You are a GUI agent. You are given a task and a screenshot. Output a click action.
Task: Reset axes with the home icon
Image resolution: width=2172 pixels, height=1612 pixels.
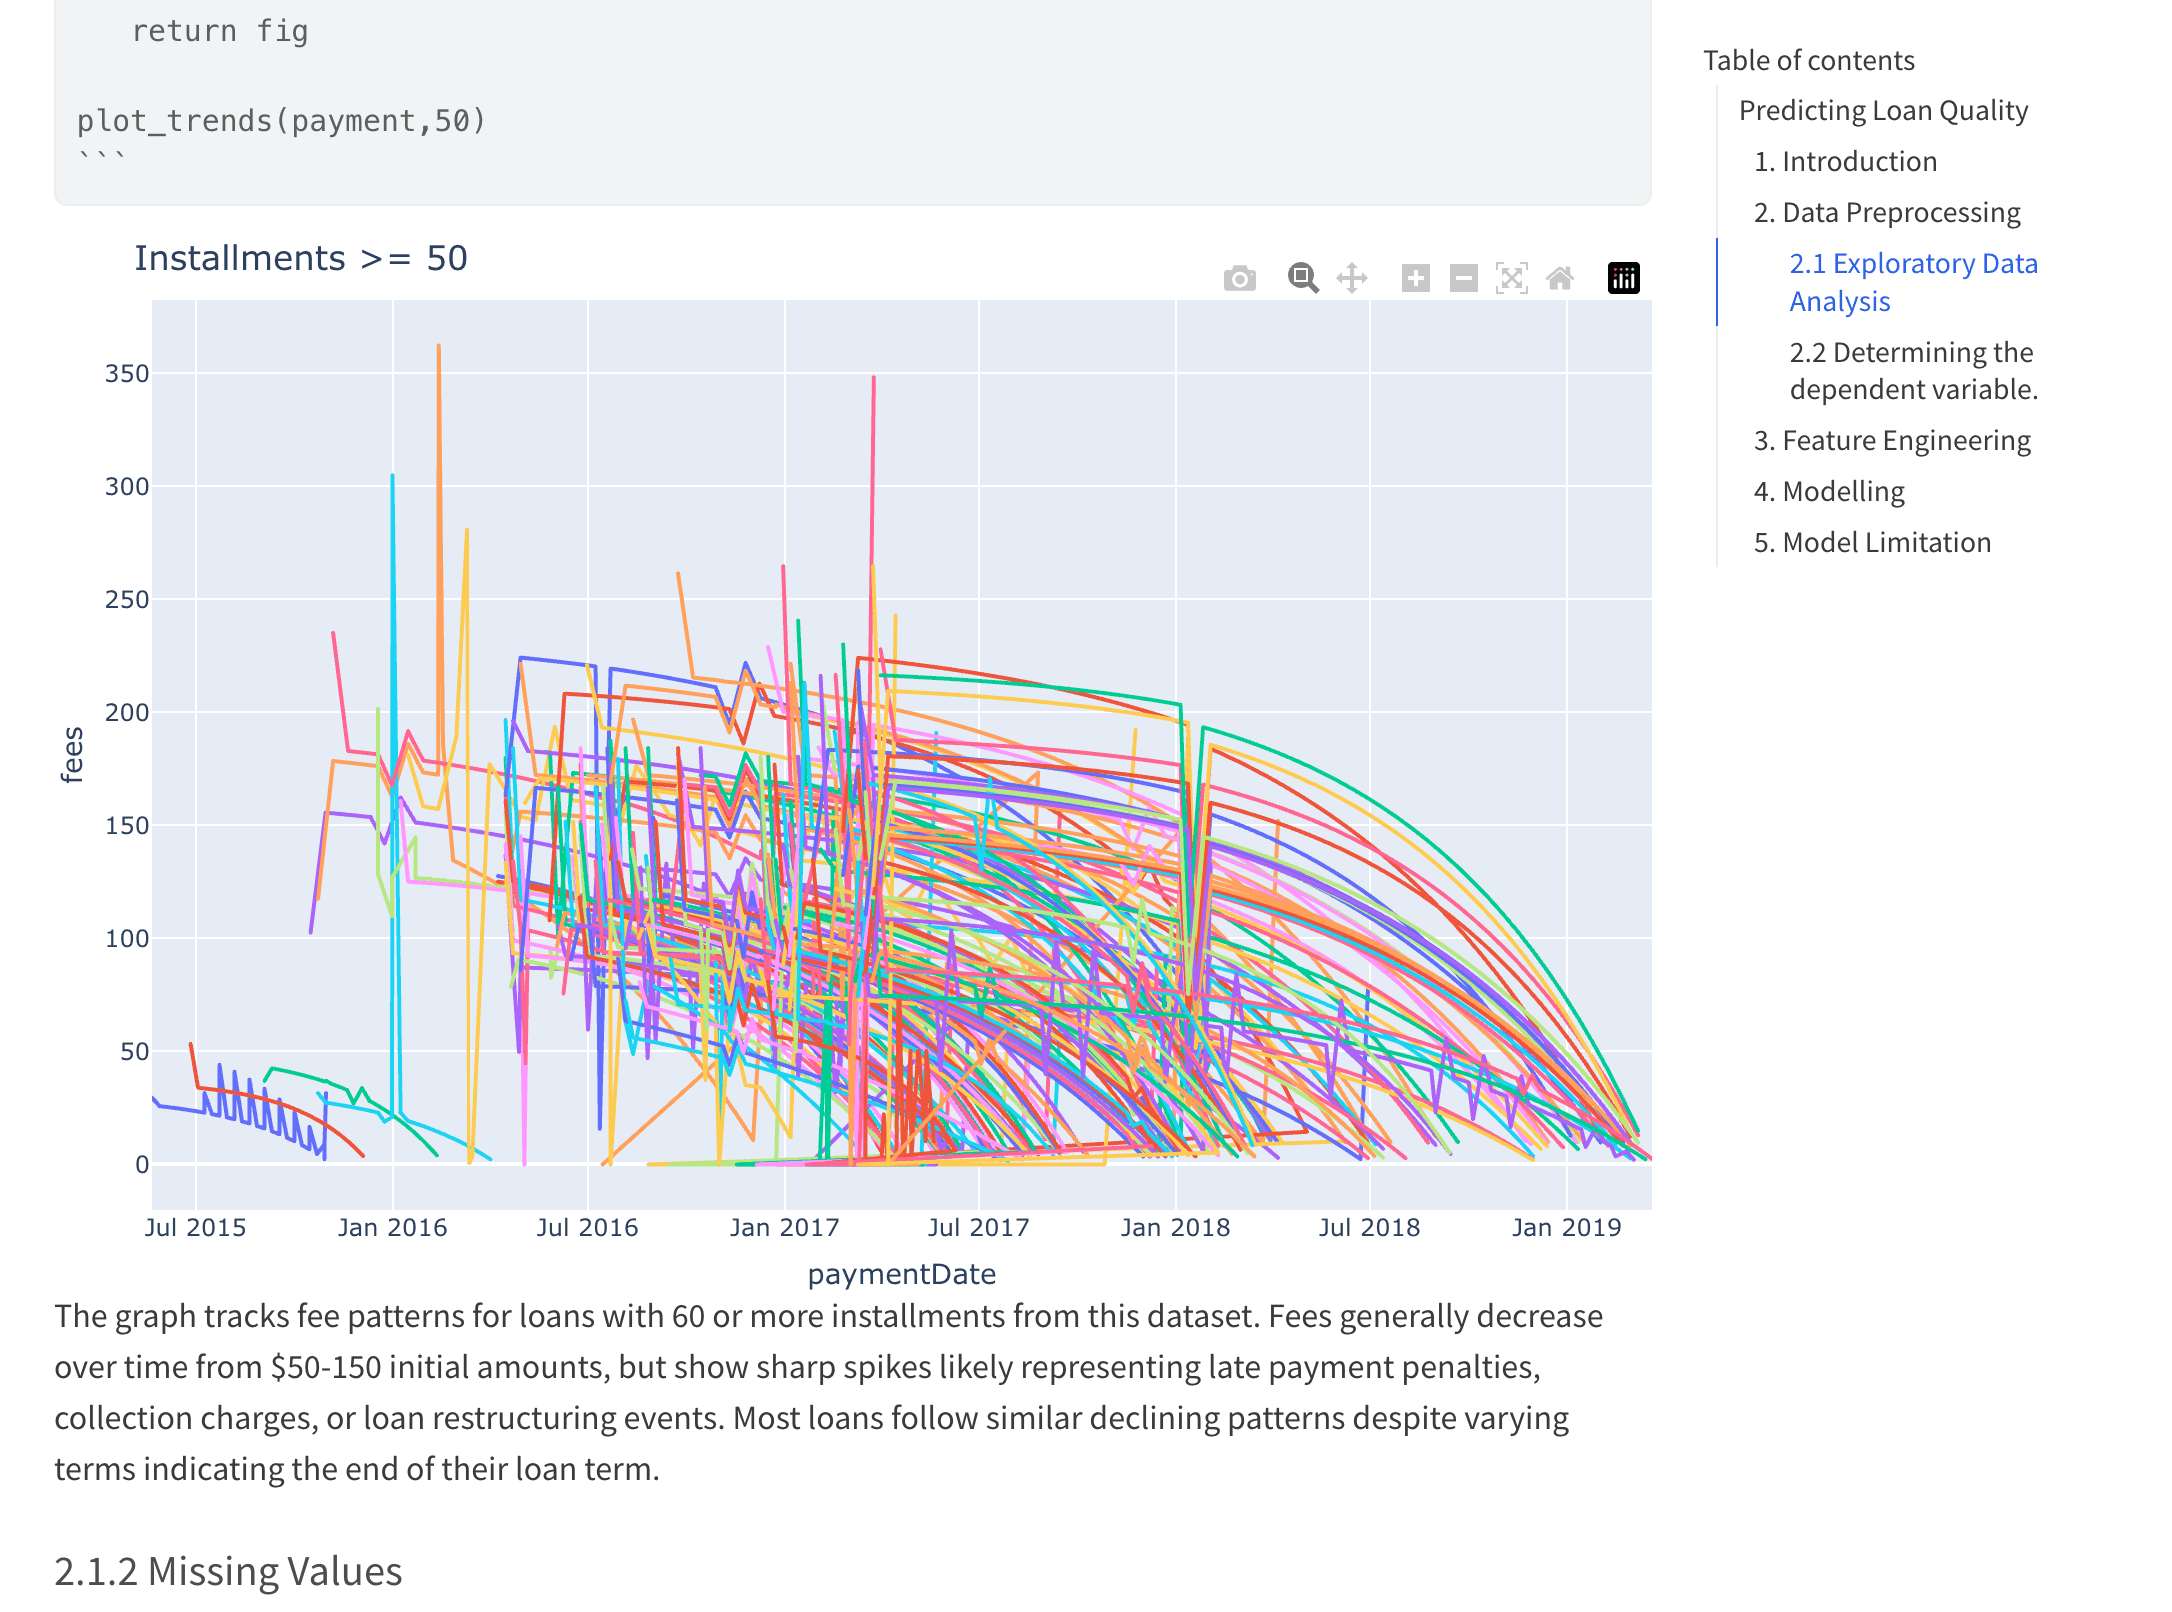pyautogui.click(x=1560, y=278)
